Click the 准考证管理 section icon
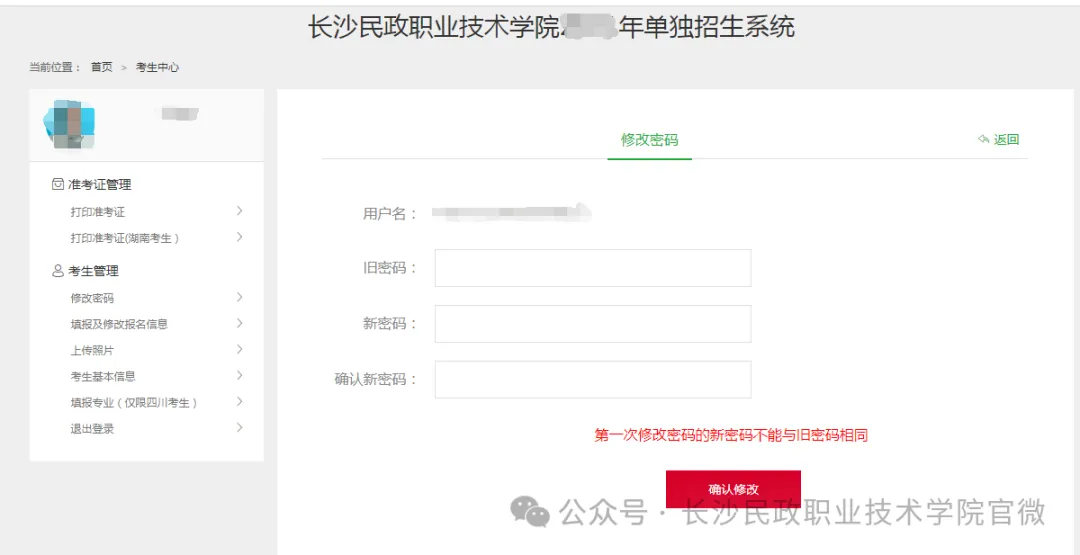1080x555 pixels. tap(57, 184)
